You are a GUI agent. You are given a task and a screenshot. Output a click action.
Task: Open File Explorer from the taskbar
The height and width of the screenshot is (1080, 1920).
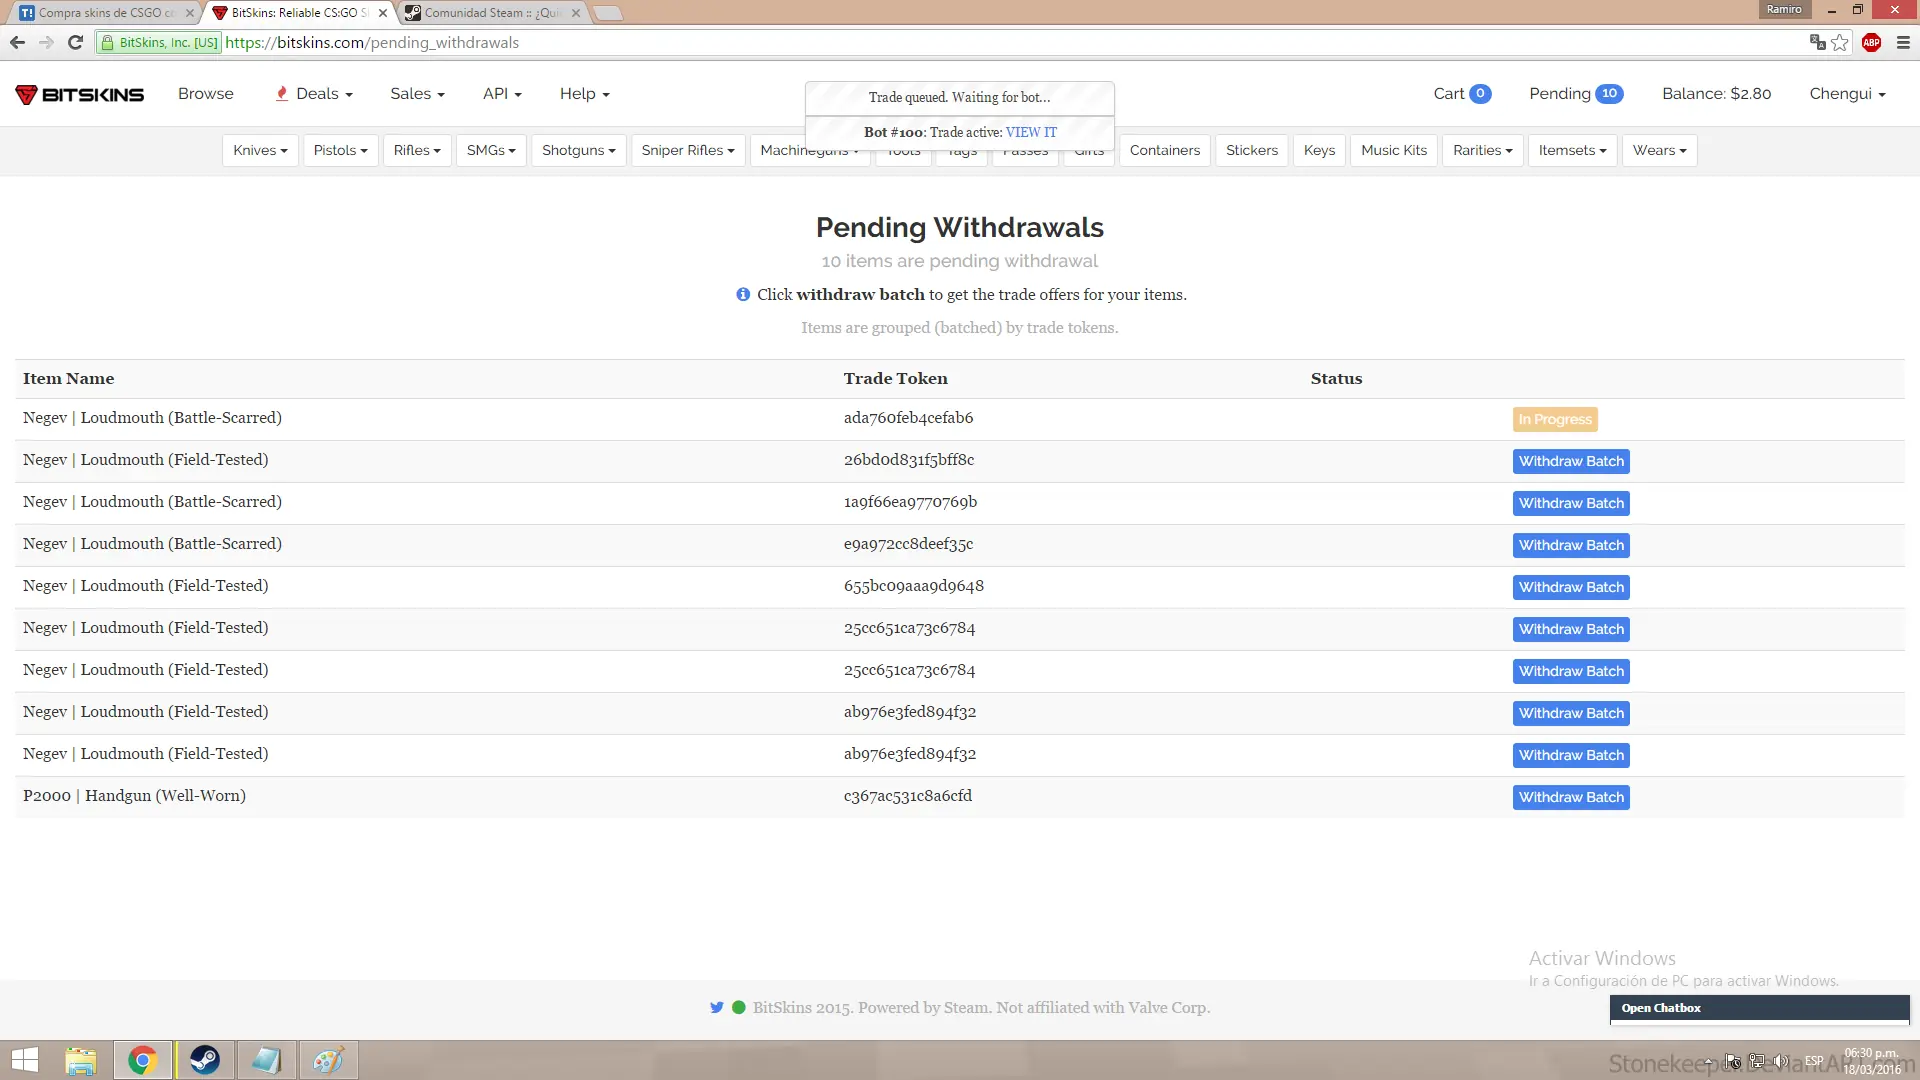[81, 1060]
